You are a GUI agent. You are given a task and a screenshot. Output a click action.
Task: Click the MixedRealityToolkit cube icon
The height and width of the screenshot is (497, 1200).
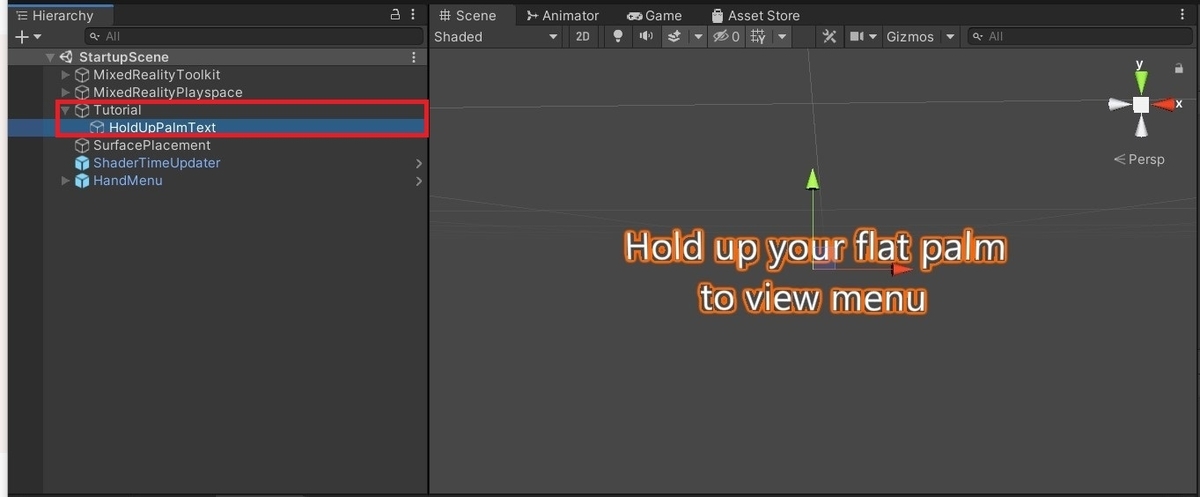[x=82, y=75]
